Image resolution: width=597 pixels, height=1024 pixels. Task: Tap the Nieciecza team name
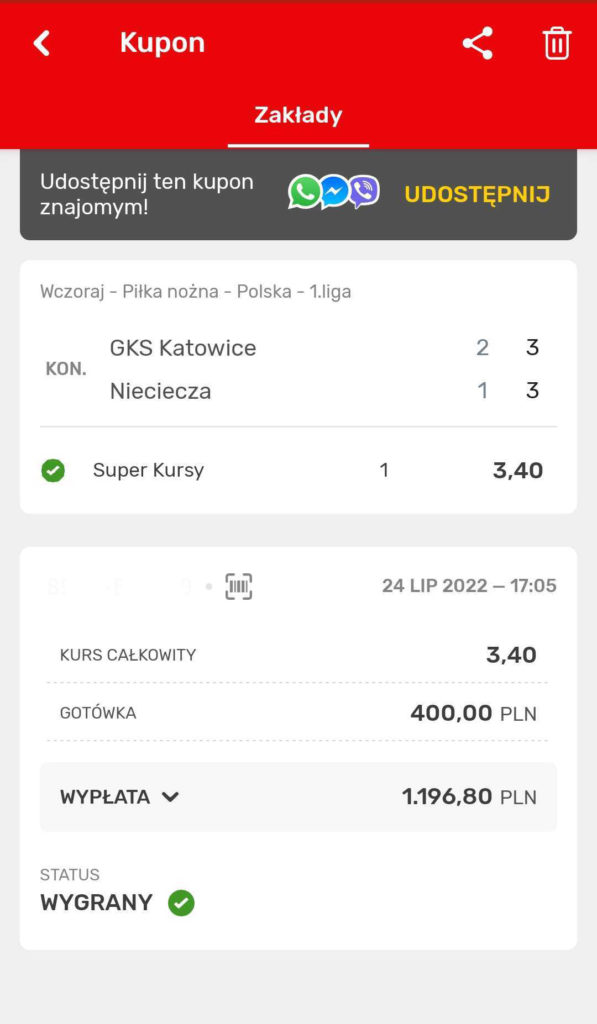(x=161, y=391)
